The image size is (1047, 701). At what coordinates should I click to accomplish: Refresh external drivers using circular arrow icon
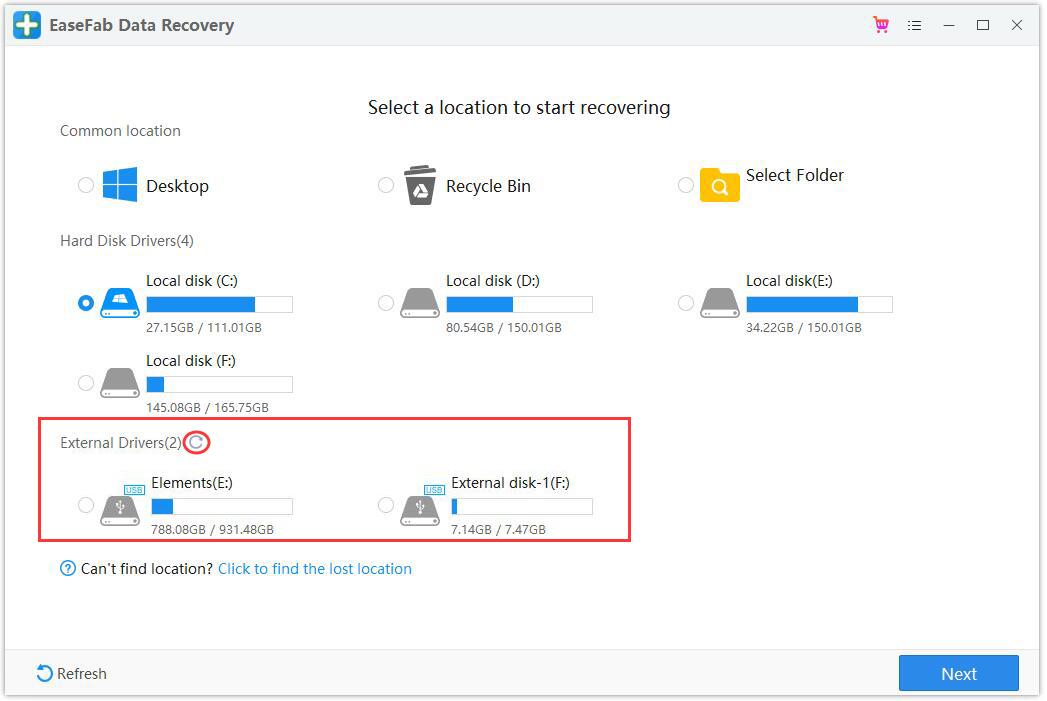[196, 443]
